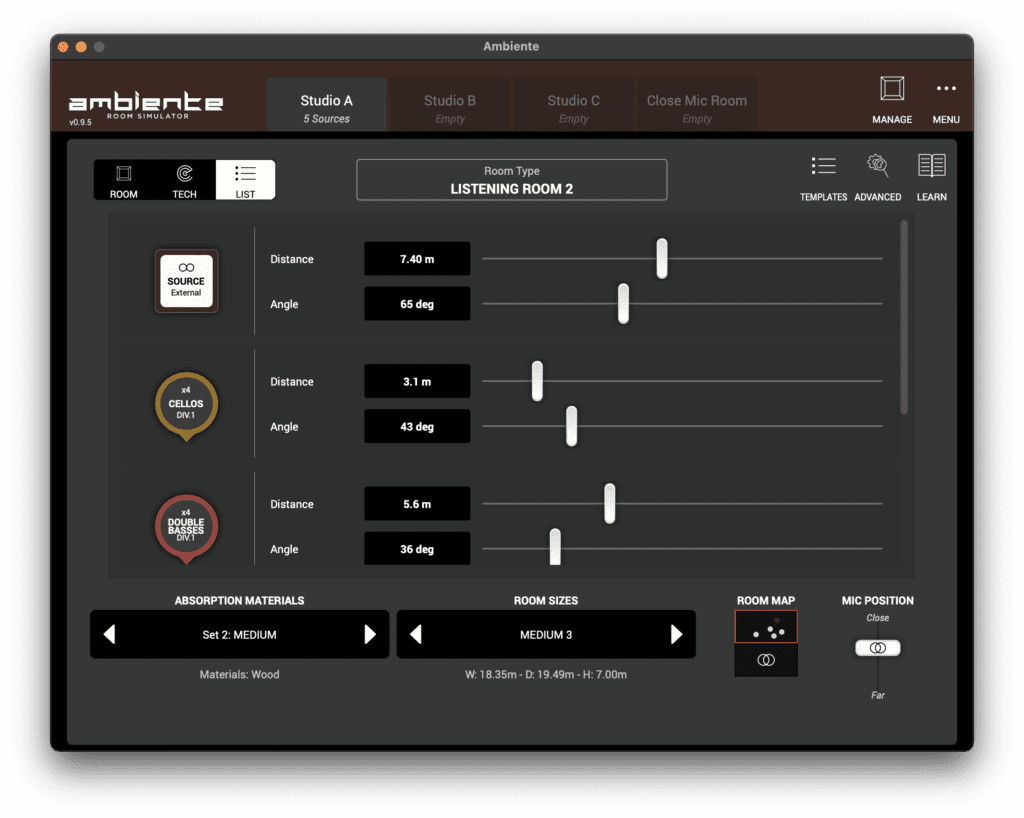Open the MENU icon

[945, 100]
